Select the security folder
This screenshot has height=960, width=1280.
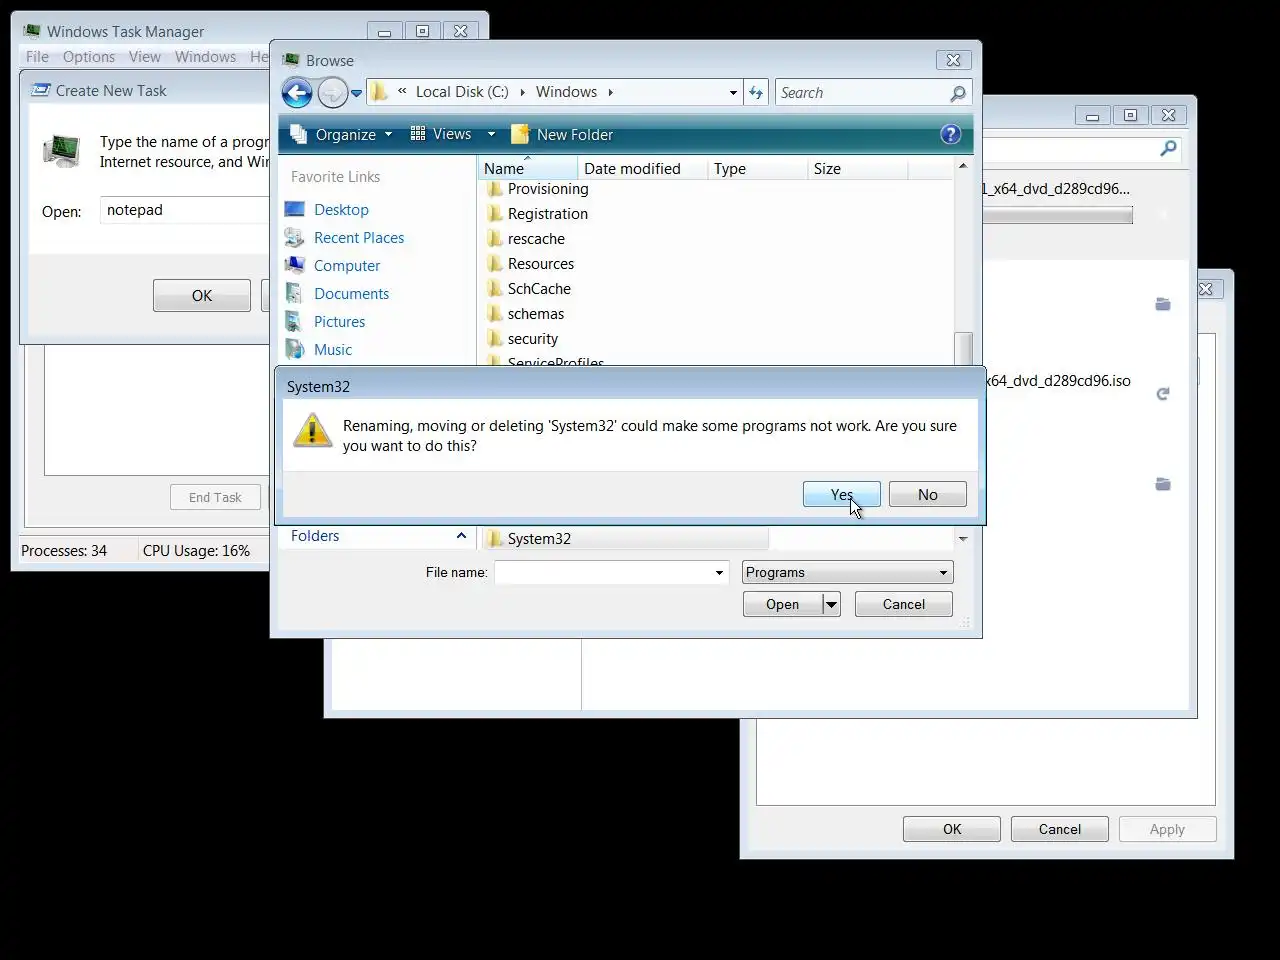coord(532,339)
